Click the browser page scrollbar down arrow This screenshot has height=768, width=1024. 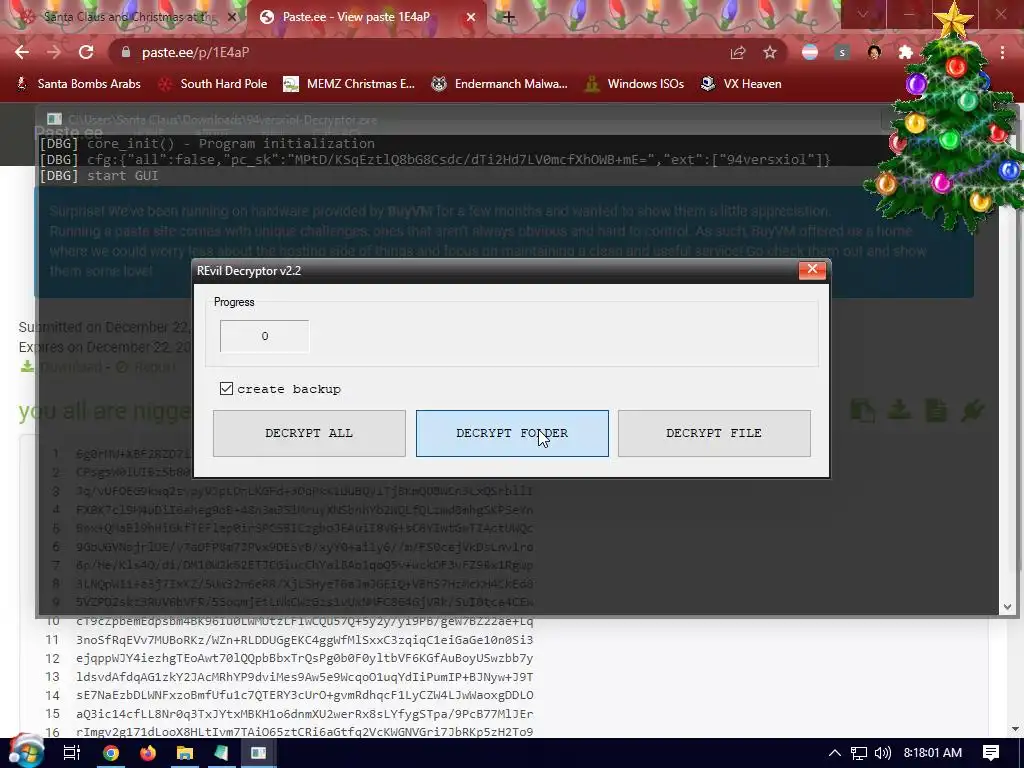pyautogui.click(x=1016, y=729)
